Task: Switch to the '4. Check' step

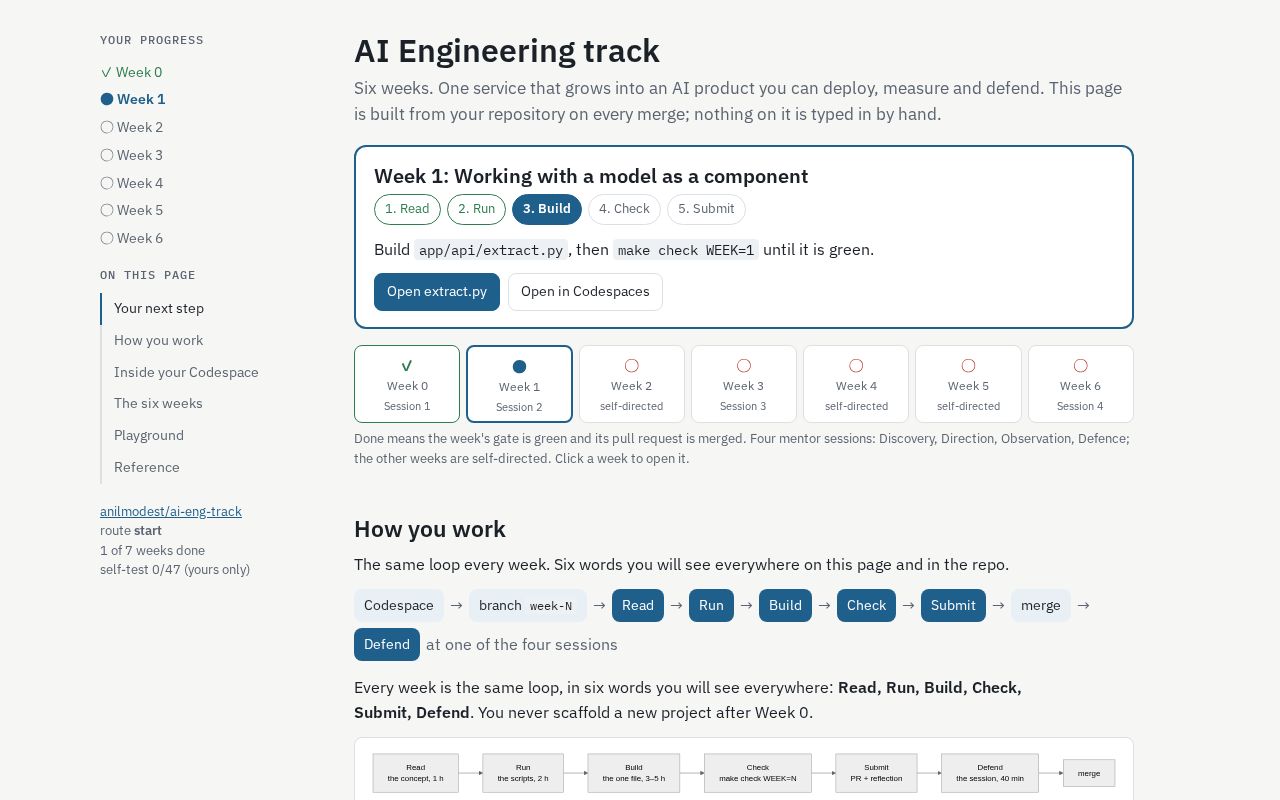Action: (624, 209)
